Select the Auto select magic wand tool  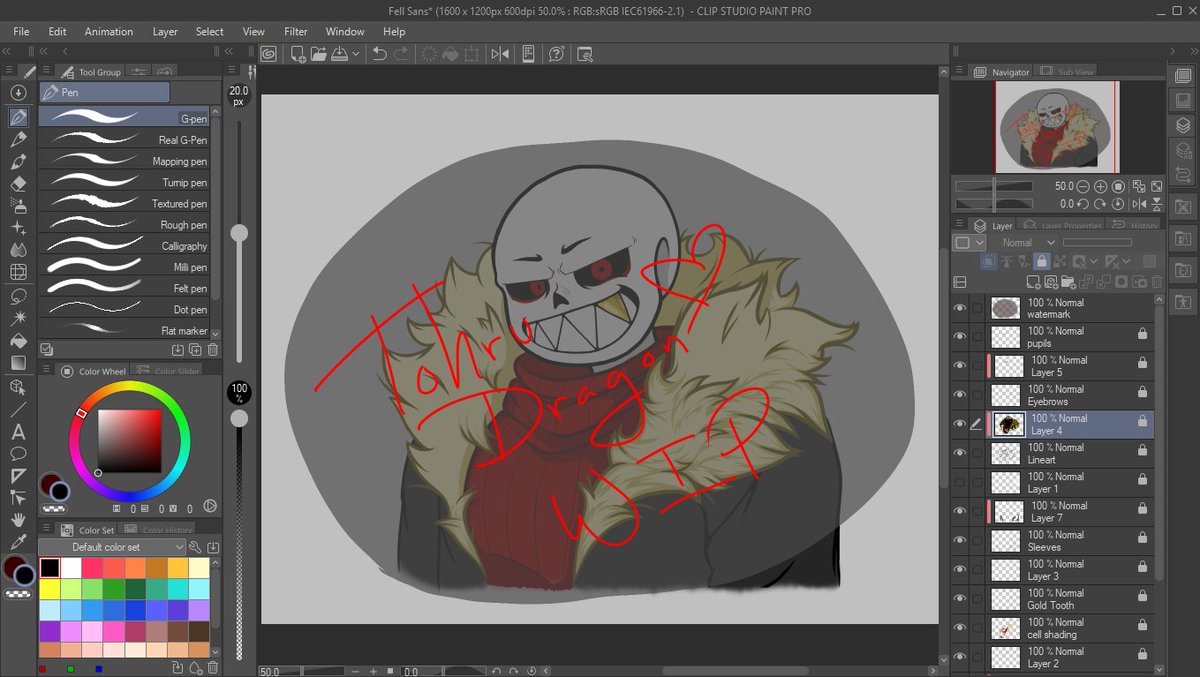18,317
